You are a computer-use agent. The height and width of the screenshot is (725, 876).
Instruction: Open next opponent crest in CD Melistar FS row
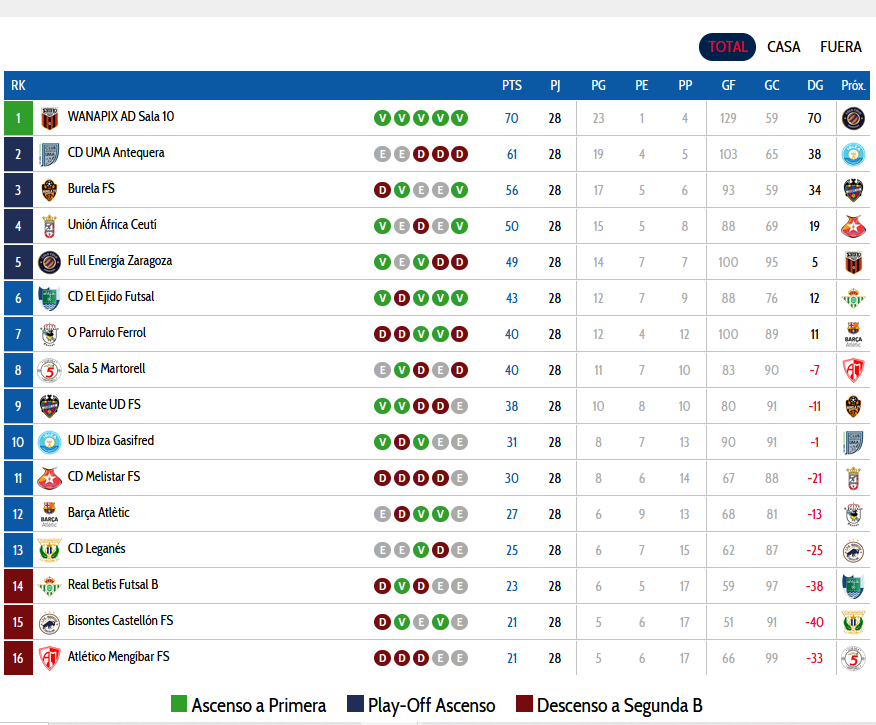pos(853,478)
